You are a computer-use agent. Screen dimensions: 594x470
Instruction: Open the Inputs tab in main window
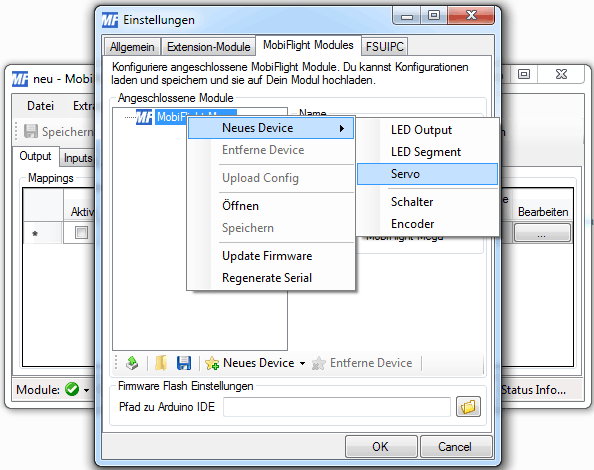tap(78, 158)
